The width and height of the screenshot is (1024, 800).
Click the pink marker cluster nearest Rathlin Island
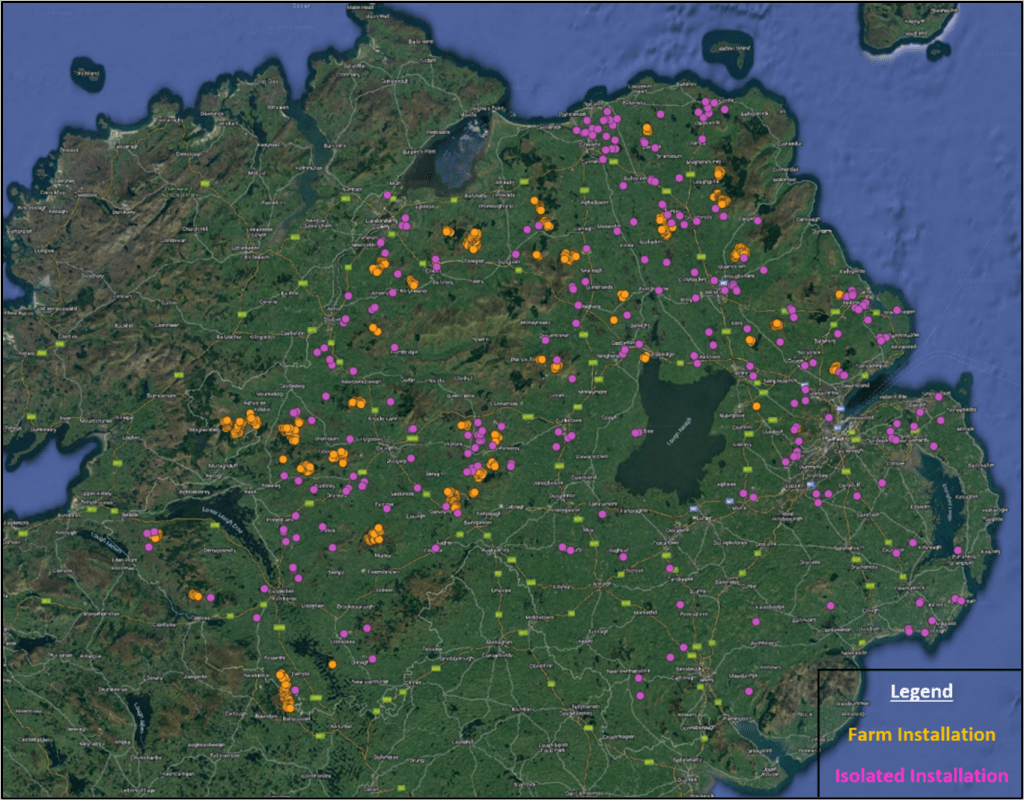[x=711, y=109]
